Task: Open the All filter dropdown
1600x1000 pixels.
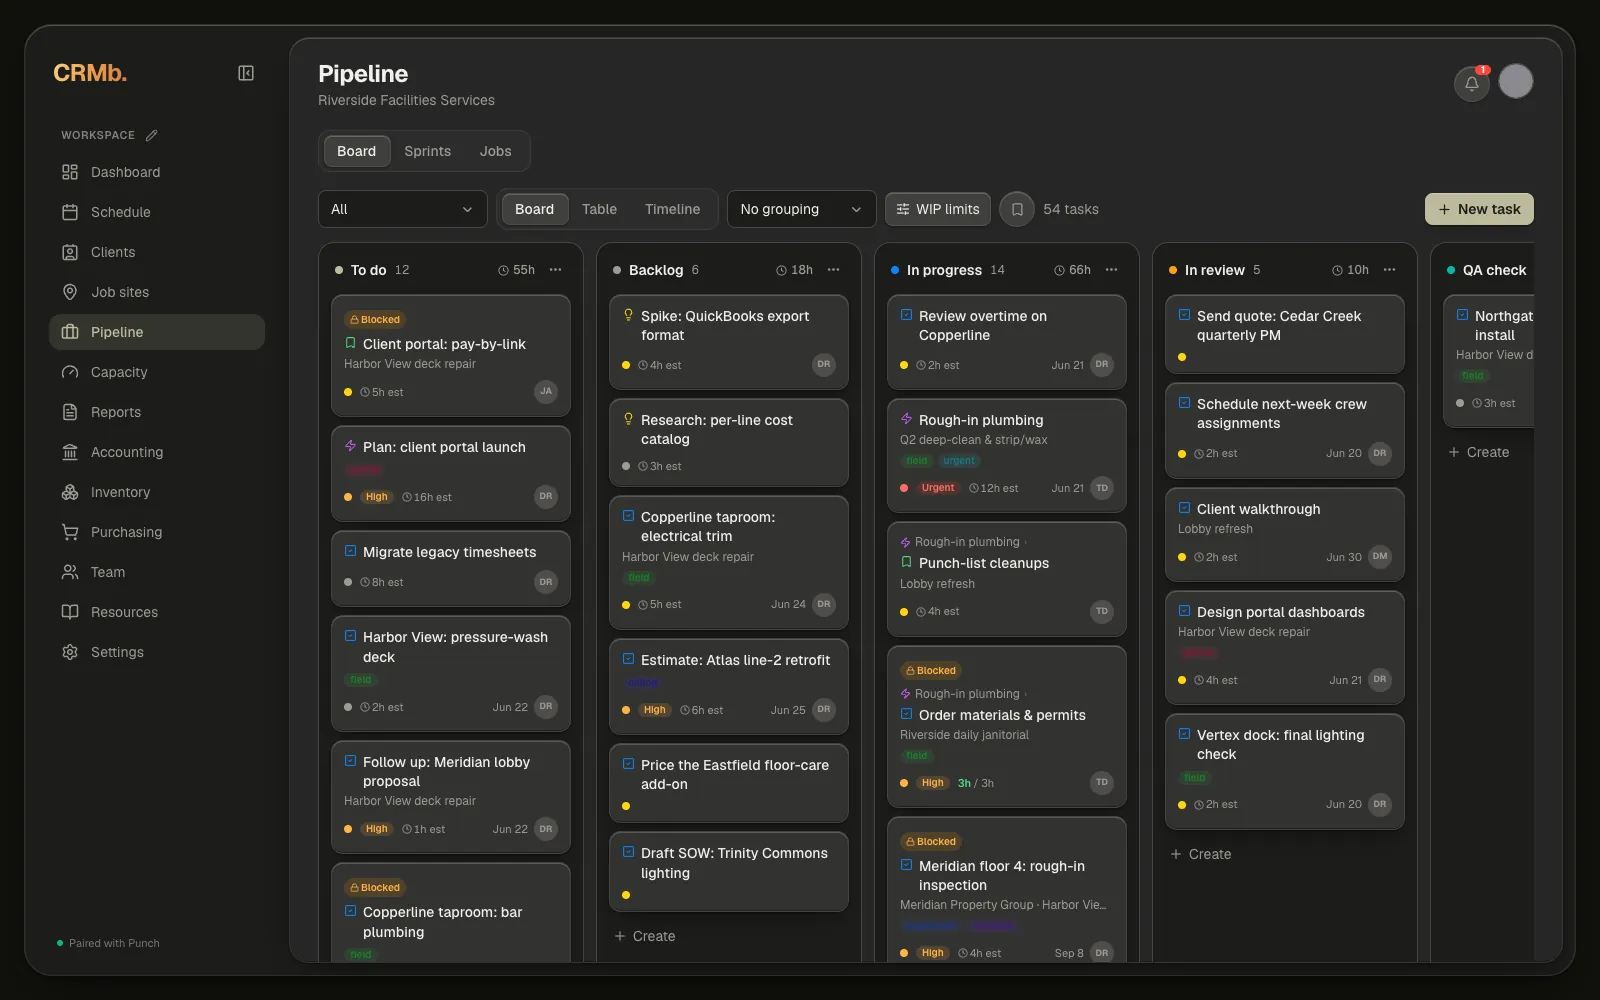Action: (403, 209)
